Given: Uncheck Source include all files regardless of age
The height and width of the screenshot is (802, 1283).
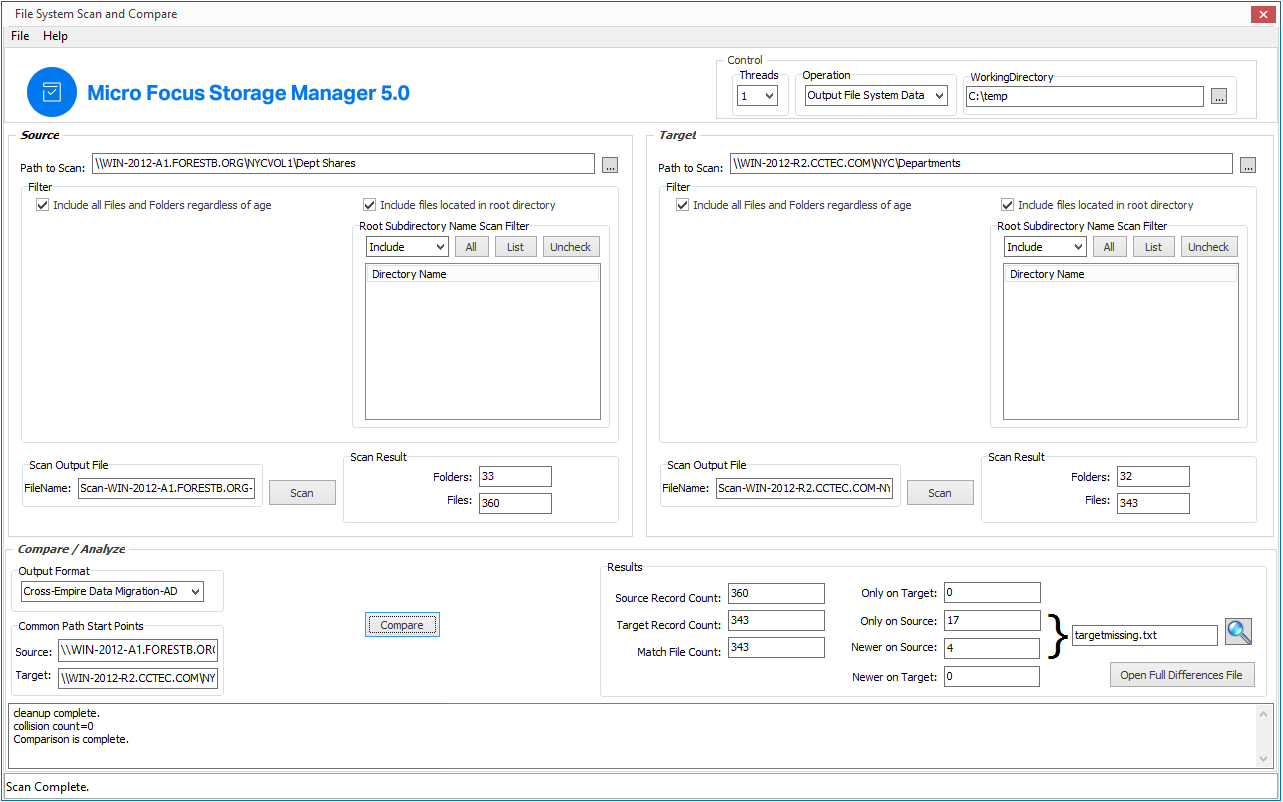Looking at the screenshot, I should point(42,205).
